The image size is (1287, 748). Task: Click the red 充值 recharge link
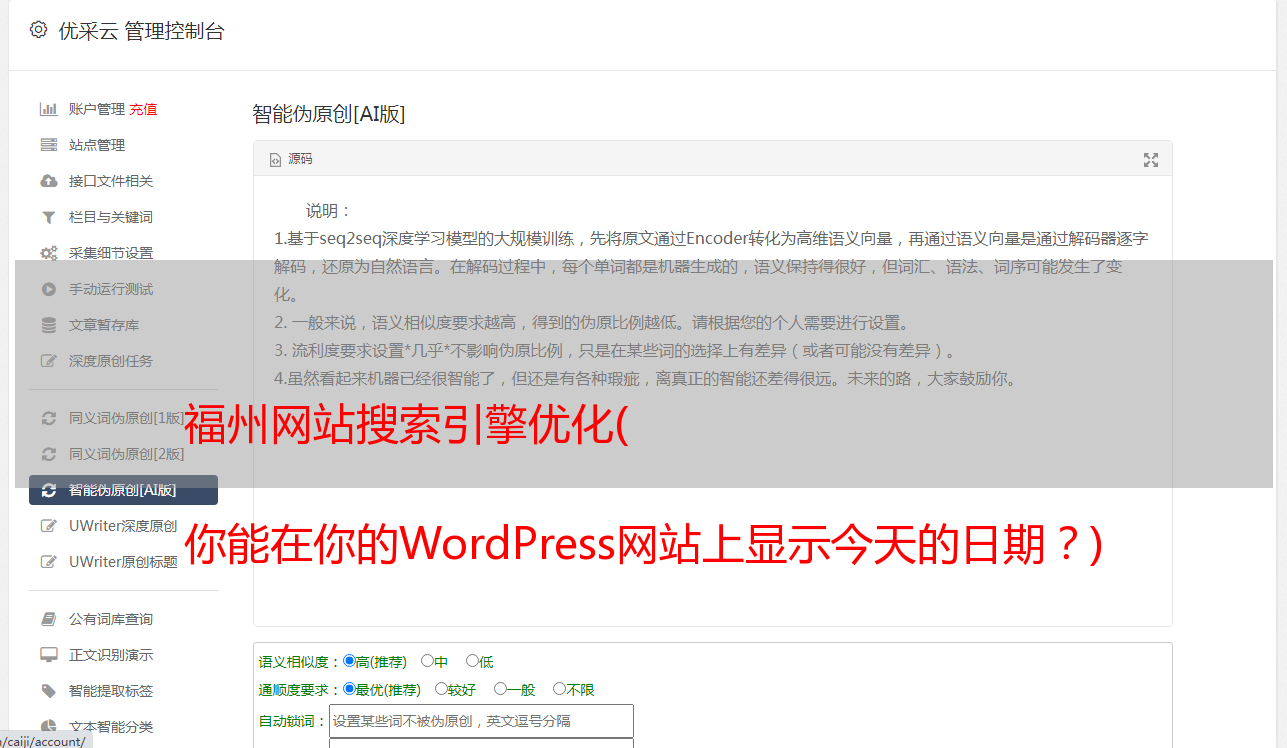[x=143, y=109]
